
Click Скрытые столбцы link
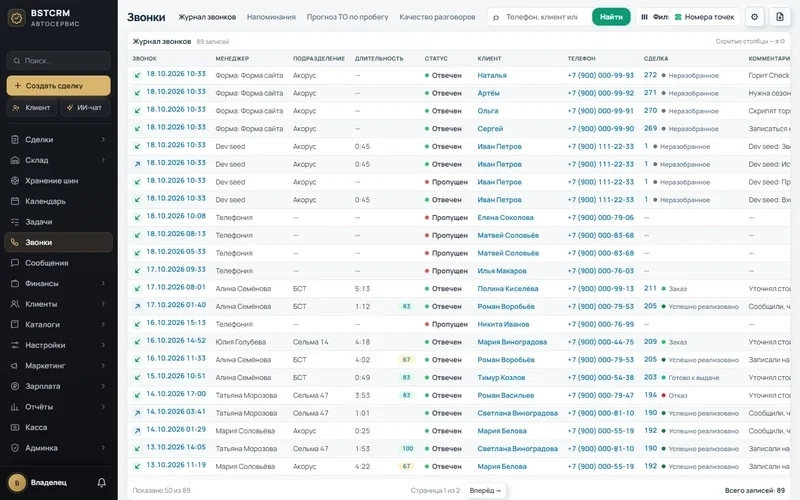click(x=750, y=41)
